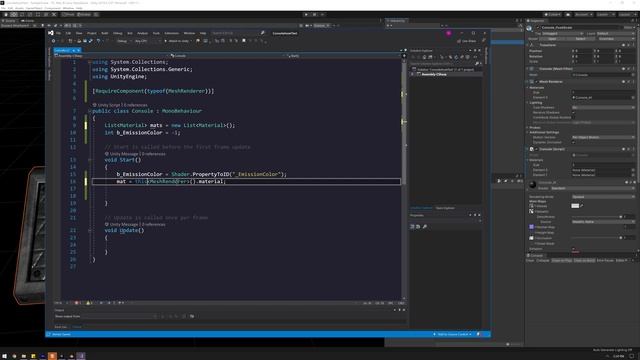Open the Overrides dropdown in Inspector
640x360 pixels.
(x=616, y=39)
